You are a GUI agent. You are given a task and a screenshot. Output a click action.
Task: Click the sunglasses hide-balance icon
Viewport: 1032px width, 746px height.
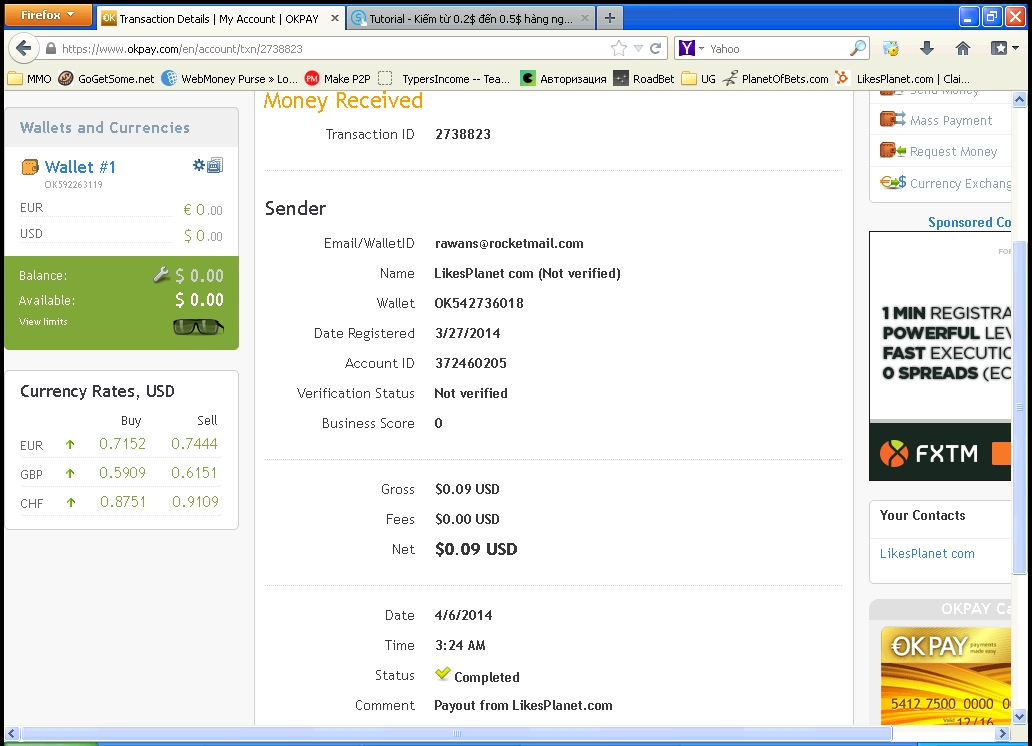198,326
